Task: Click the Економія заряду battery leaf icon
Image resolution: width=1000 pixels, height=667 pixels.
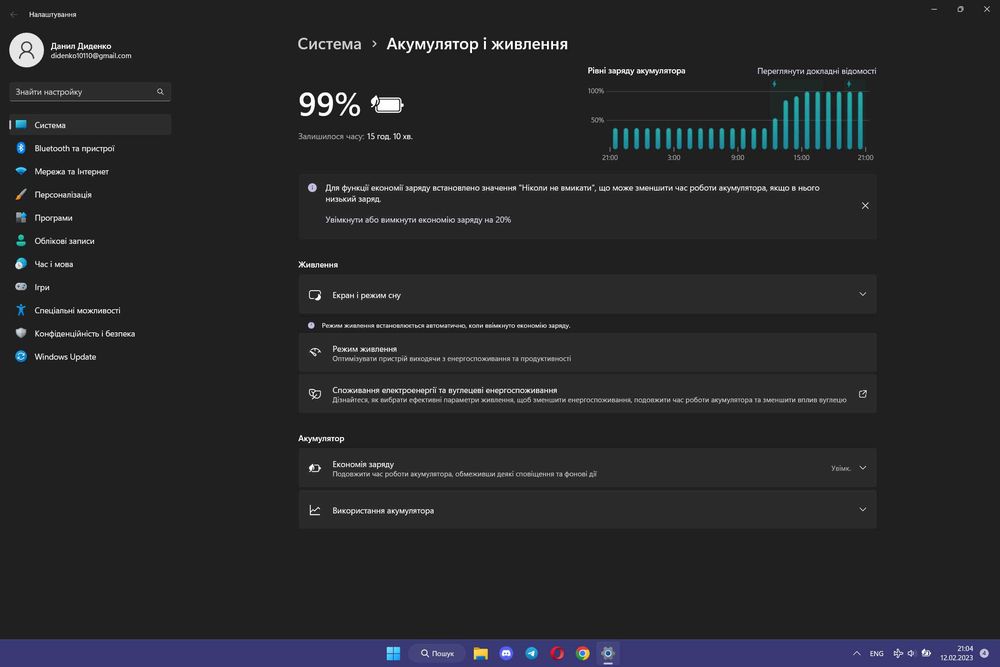Action: 315,468
